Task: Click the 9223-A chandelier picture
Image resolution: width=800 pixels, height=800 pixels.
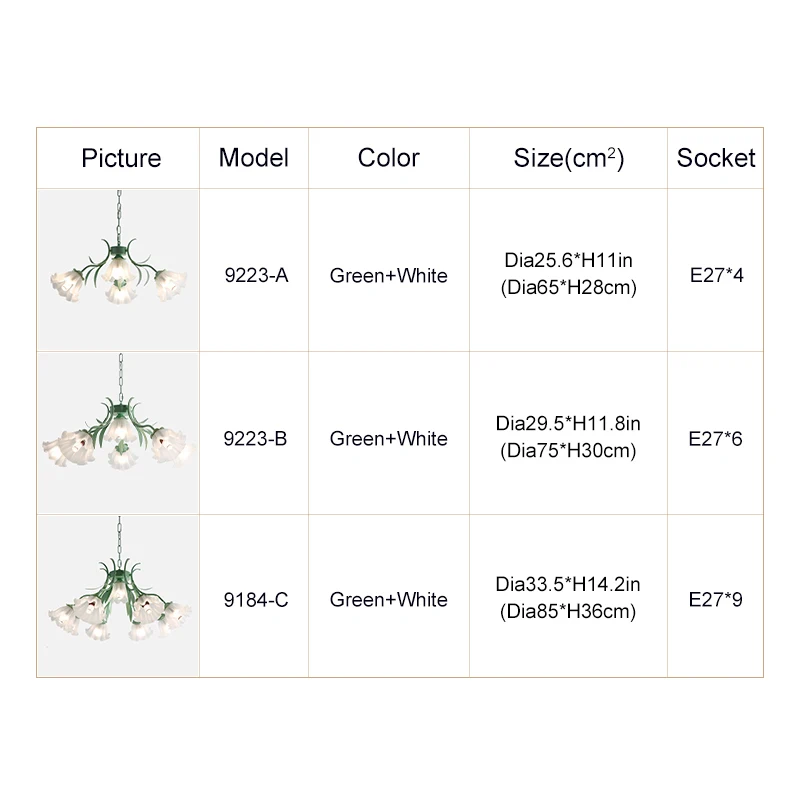Action: (119, 272)
